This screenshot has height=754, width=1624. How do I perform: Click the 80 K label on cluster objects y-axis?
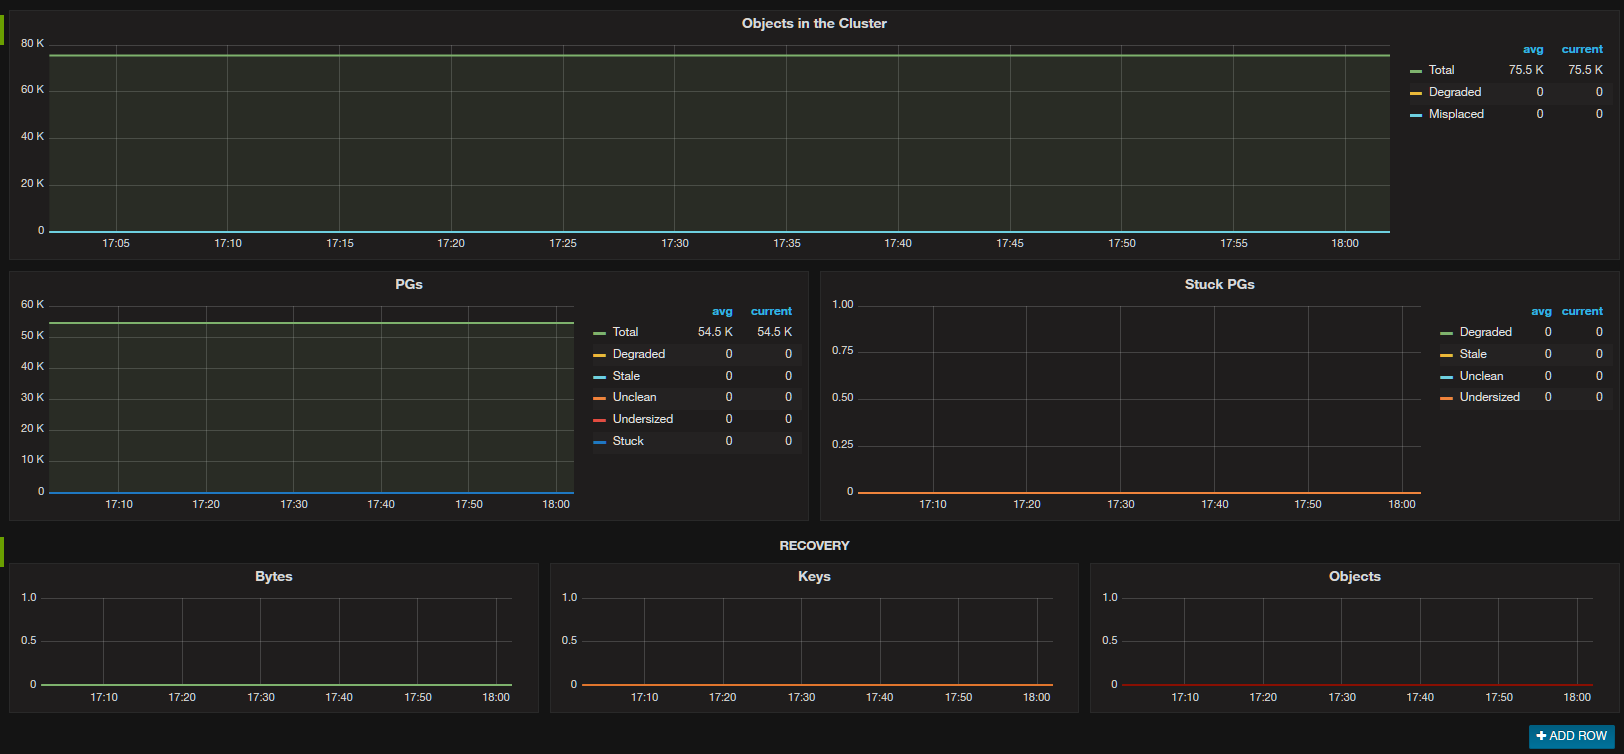pos(33,43)
